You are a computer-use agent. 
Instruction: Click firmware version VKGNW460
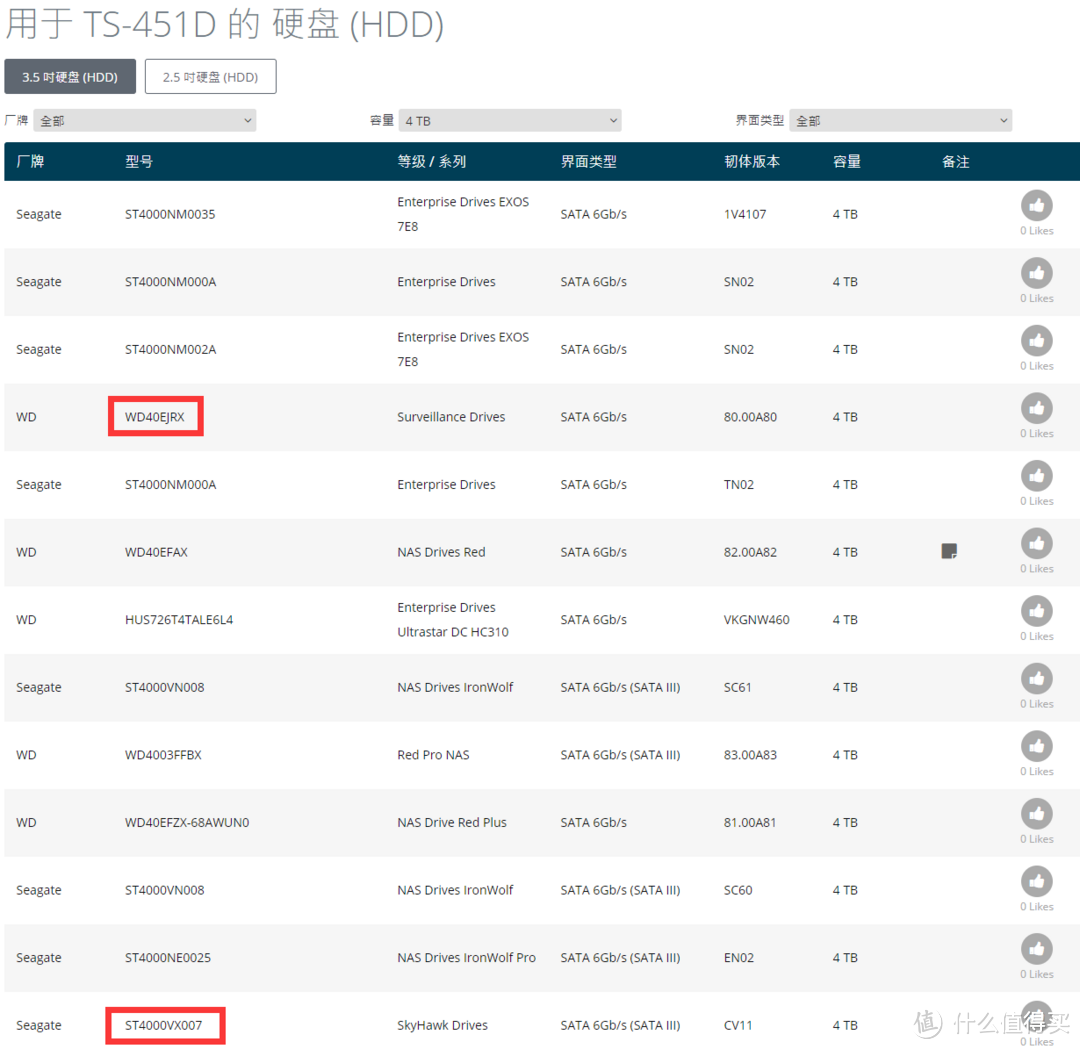pos(756,619)
